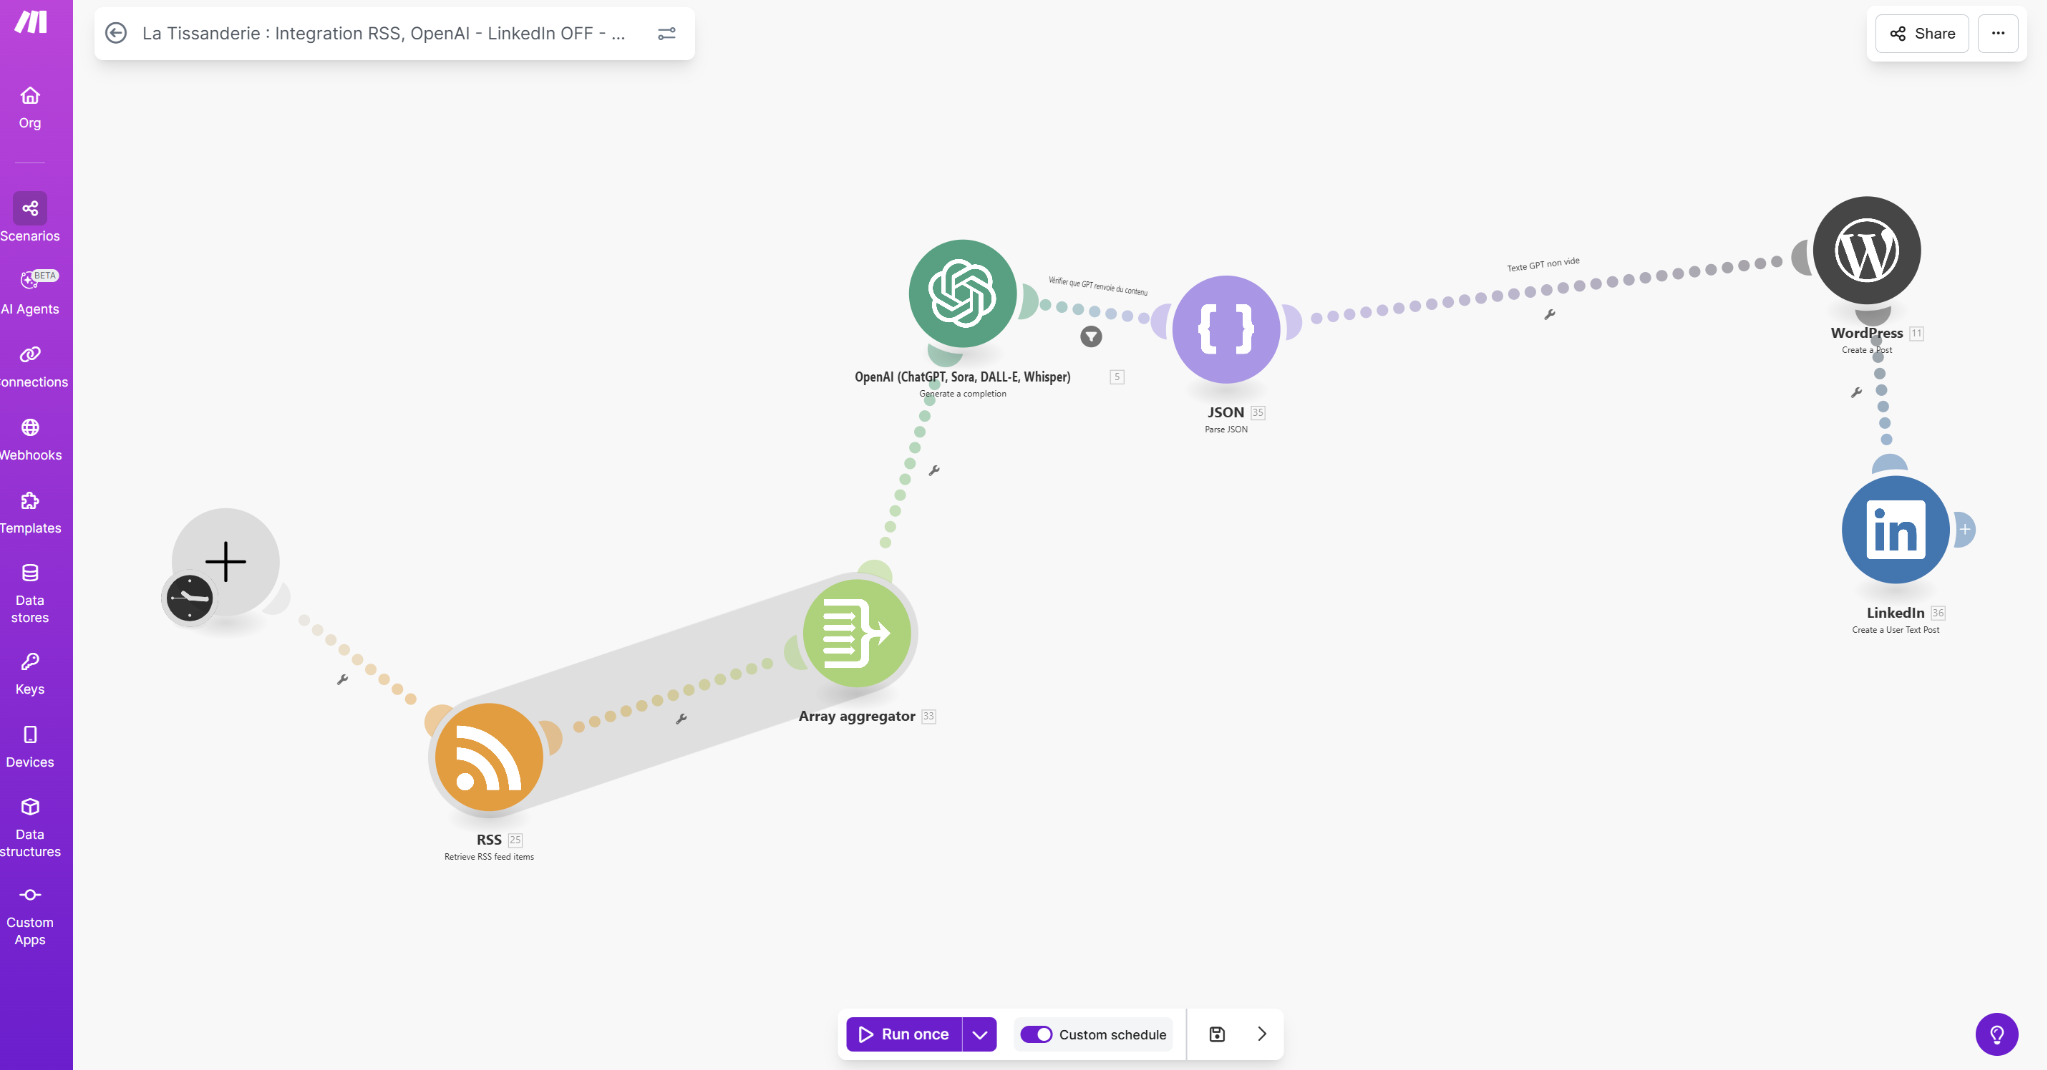Open the filter between OpenAI and JSON
The image size is (2047, 1070).
[x=1091, y=337]
